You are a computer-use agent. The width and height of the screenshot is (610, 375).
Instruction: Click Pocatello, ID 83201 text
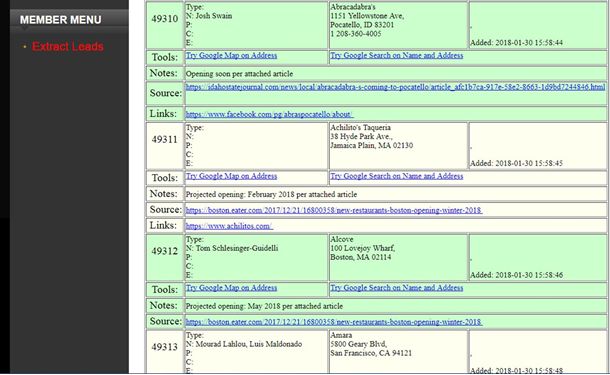point(362,25)
